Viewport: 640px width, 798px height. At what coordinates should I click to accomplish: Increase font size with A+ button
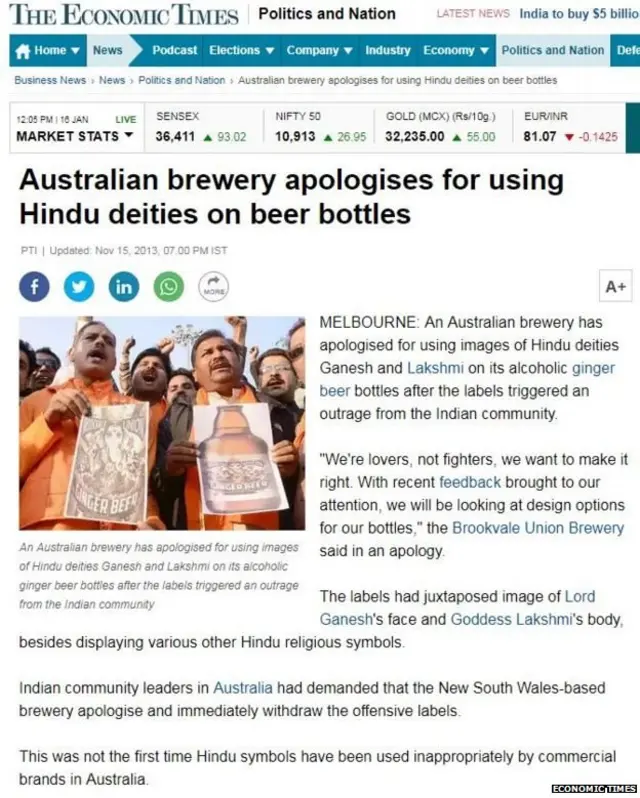(615, 287)
